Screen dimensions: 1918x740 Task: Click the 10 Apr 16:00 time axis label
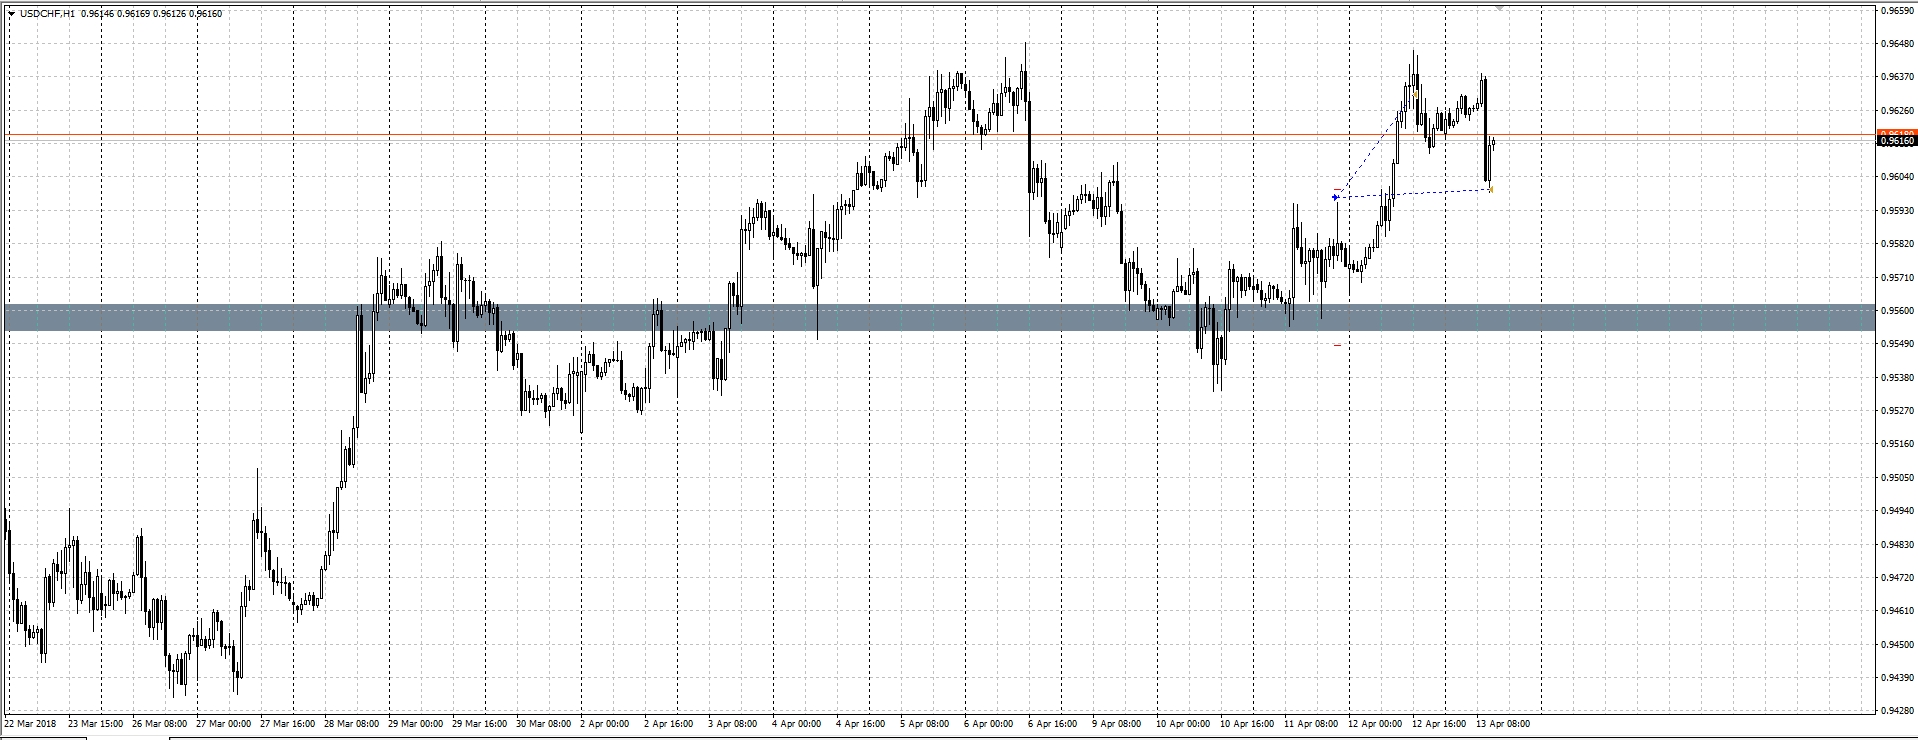click(1248, 723)
